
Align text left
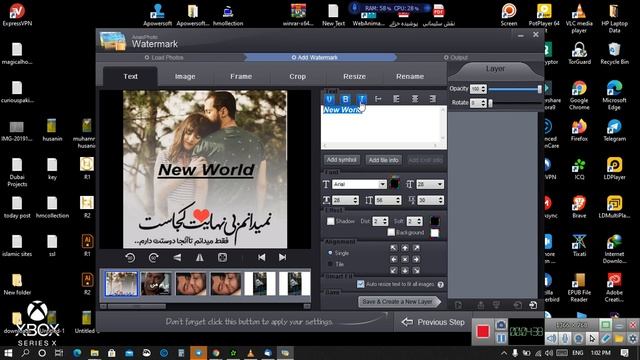[396, 99]
